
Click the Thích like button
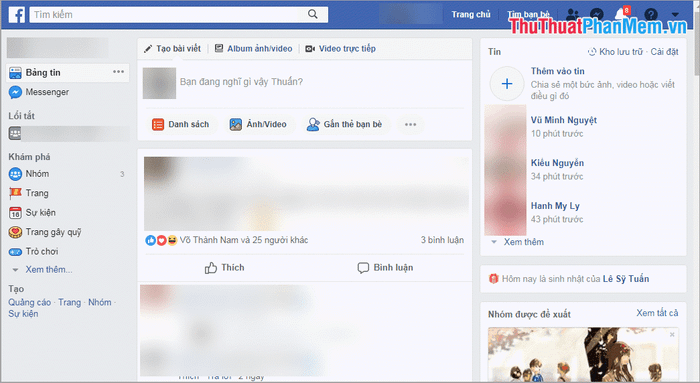[x=224, y=267]
